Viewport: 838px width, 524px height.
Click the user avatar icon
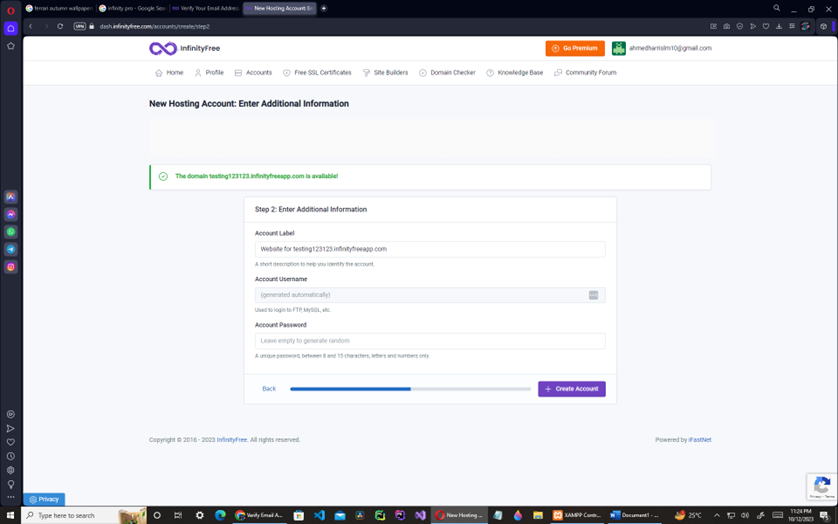[619, 48]
